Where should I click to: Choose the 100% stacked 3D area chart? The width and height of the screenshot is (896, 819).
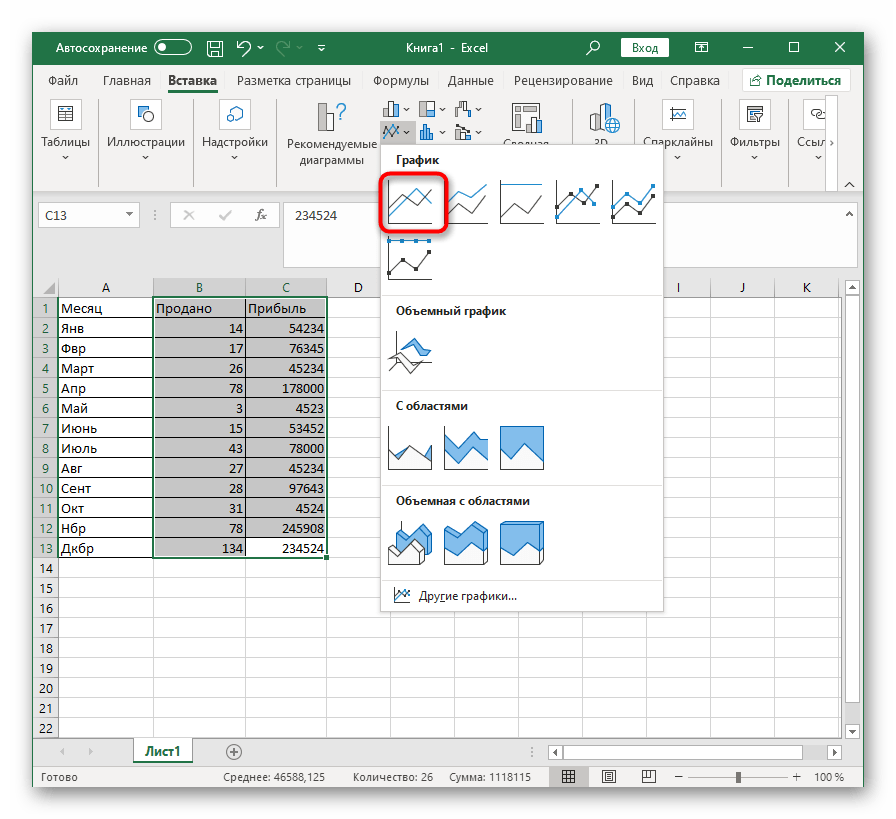(522, 543)
